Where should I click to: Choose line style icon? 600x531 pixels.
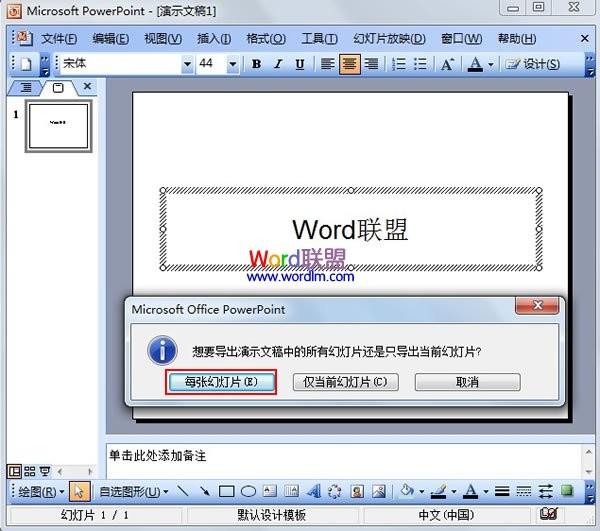pyautogui.click(x=502, y=492)
